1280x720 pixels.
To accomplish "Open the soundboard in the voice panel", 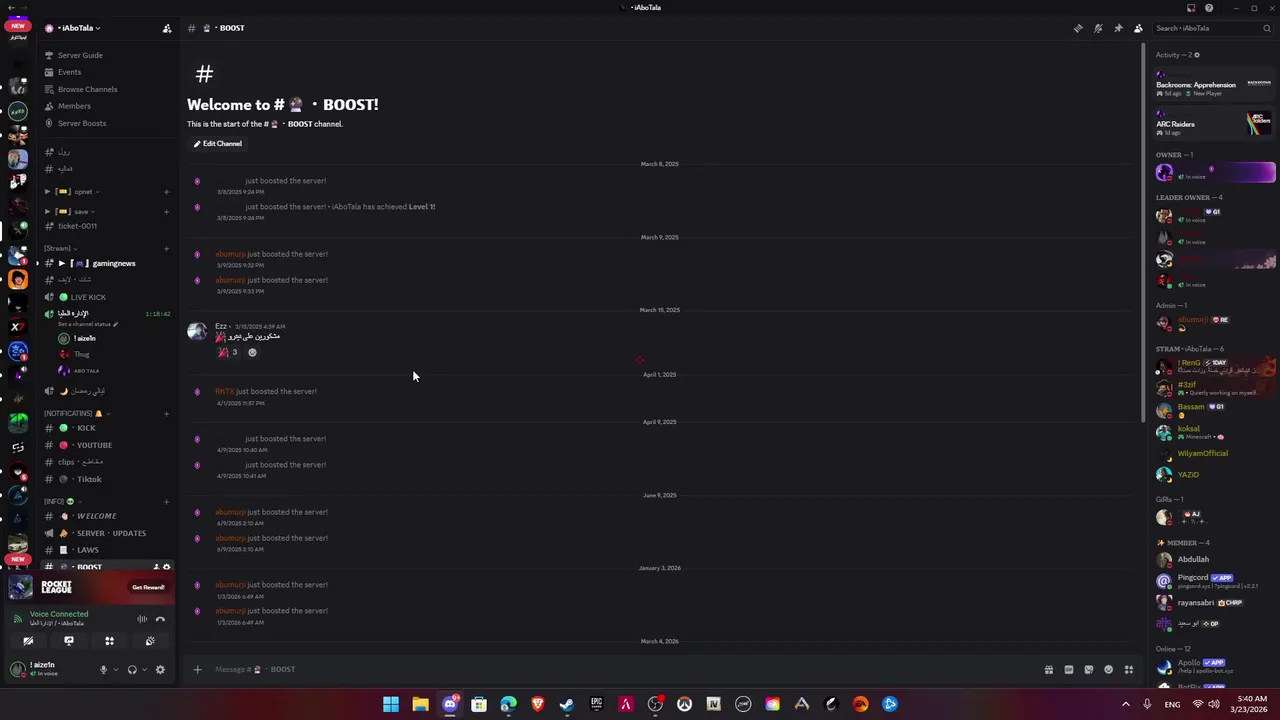I will [x=150, y=641].
